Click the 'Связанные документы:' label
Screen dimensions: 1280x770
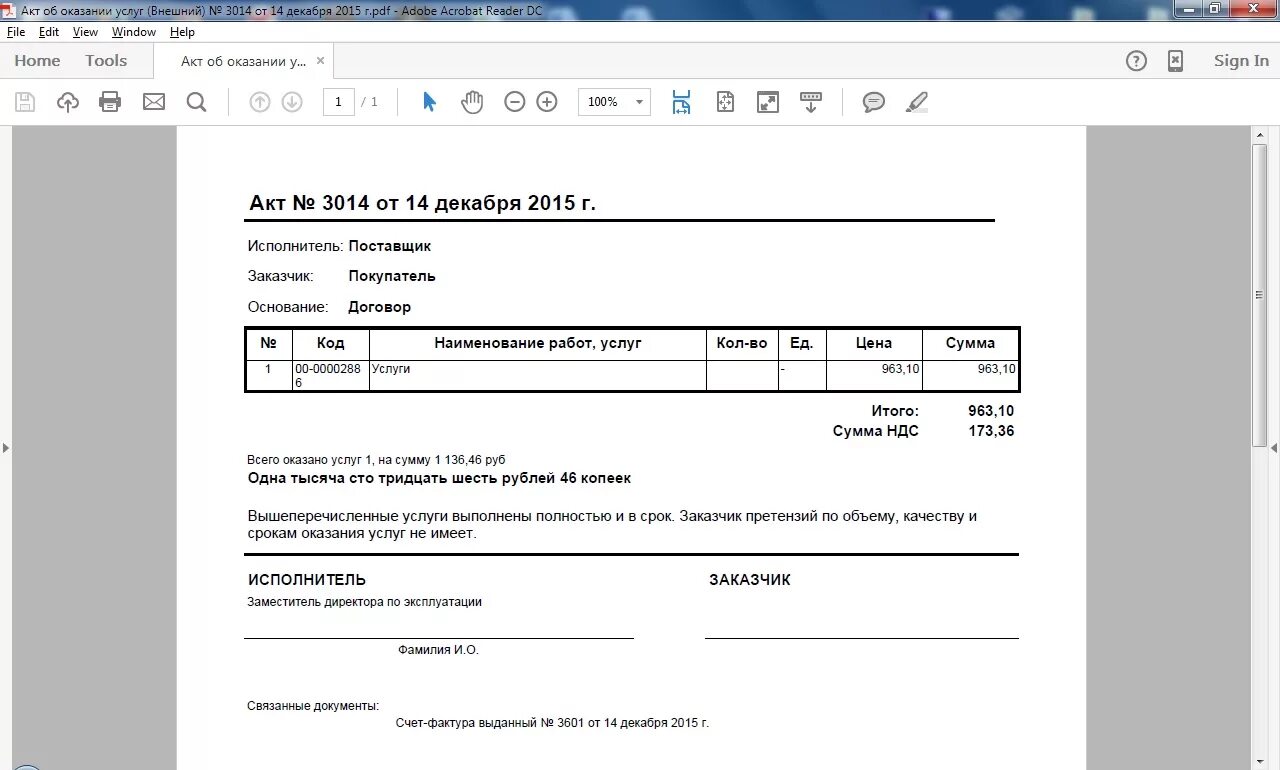[x=313, y=706]
